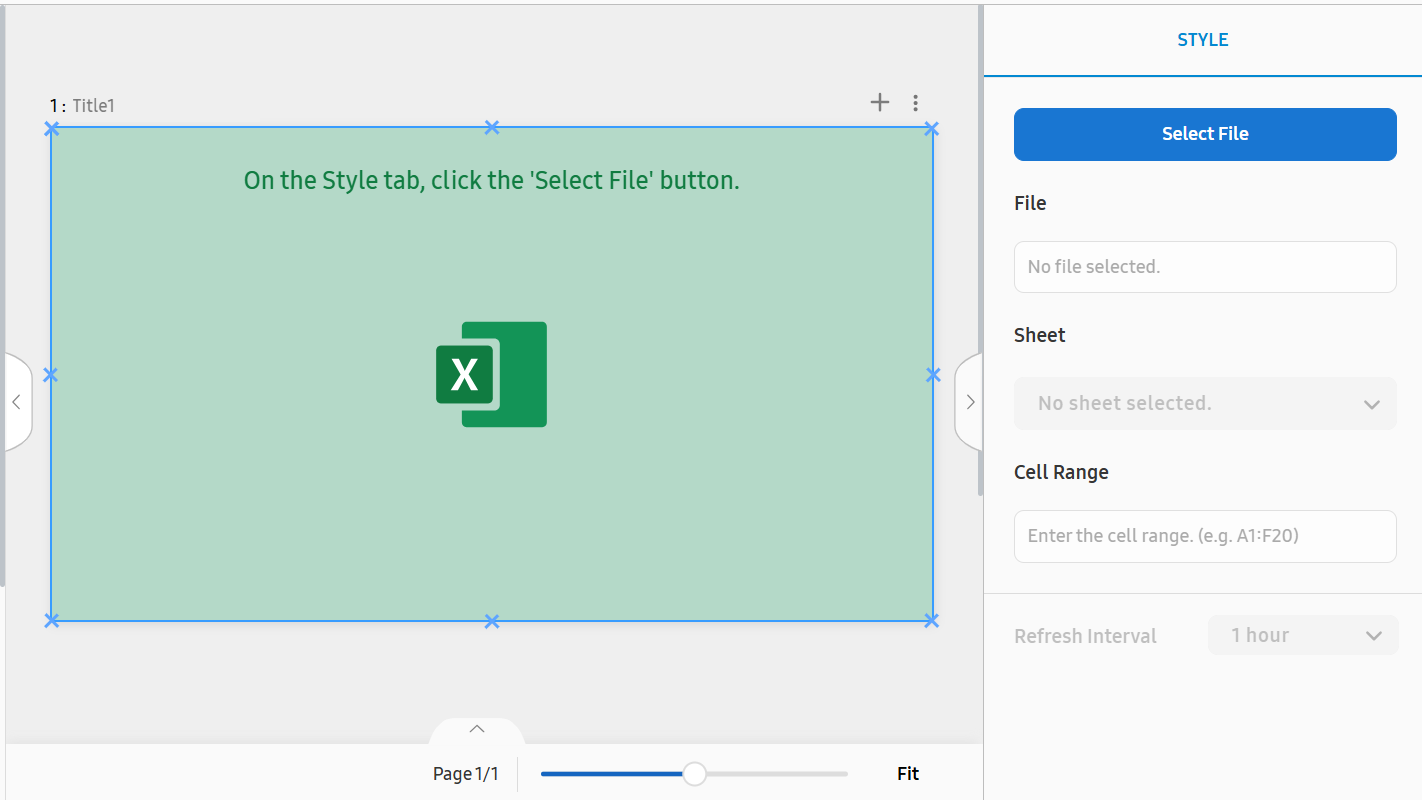Open the three-dot more options menu
Screen dimensions: 1422x800
click(915, 103)
